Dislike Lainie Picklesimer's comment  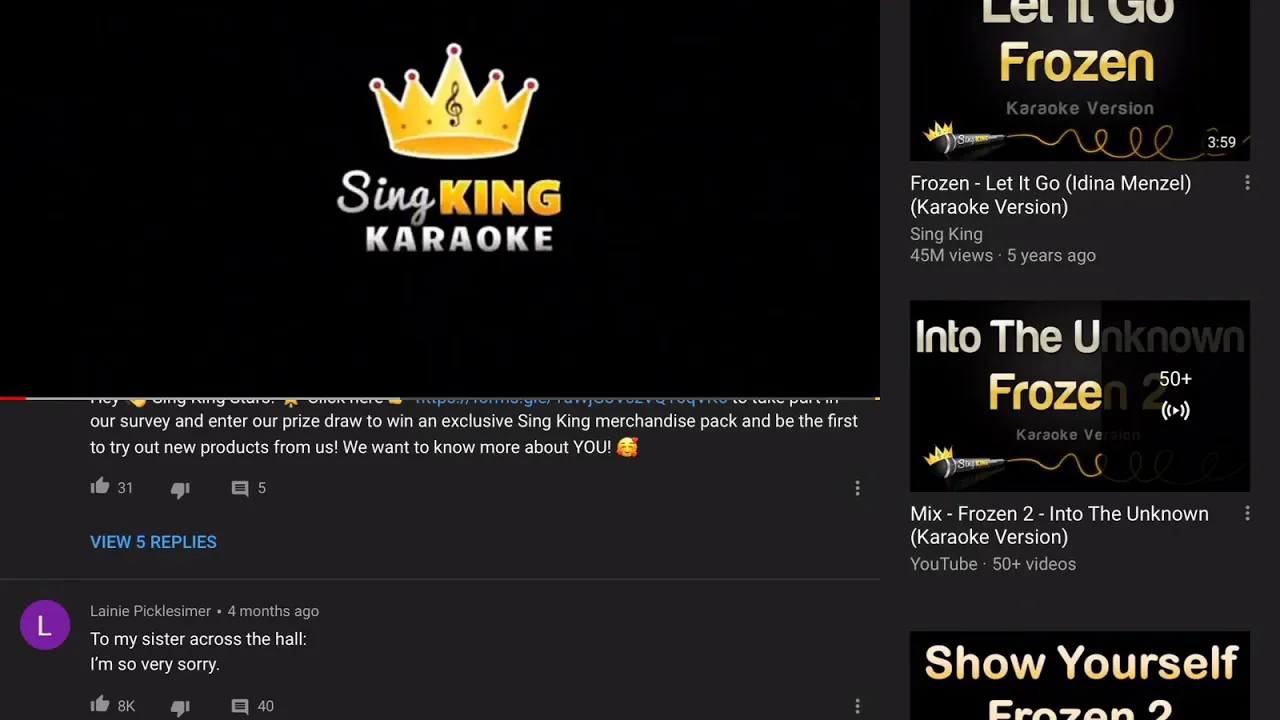click(x=180, y=707)
